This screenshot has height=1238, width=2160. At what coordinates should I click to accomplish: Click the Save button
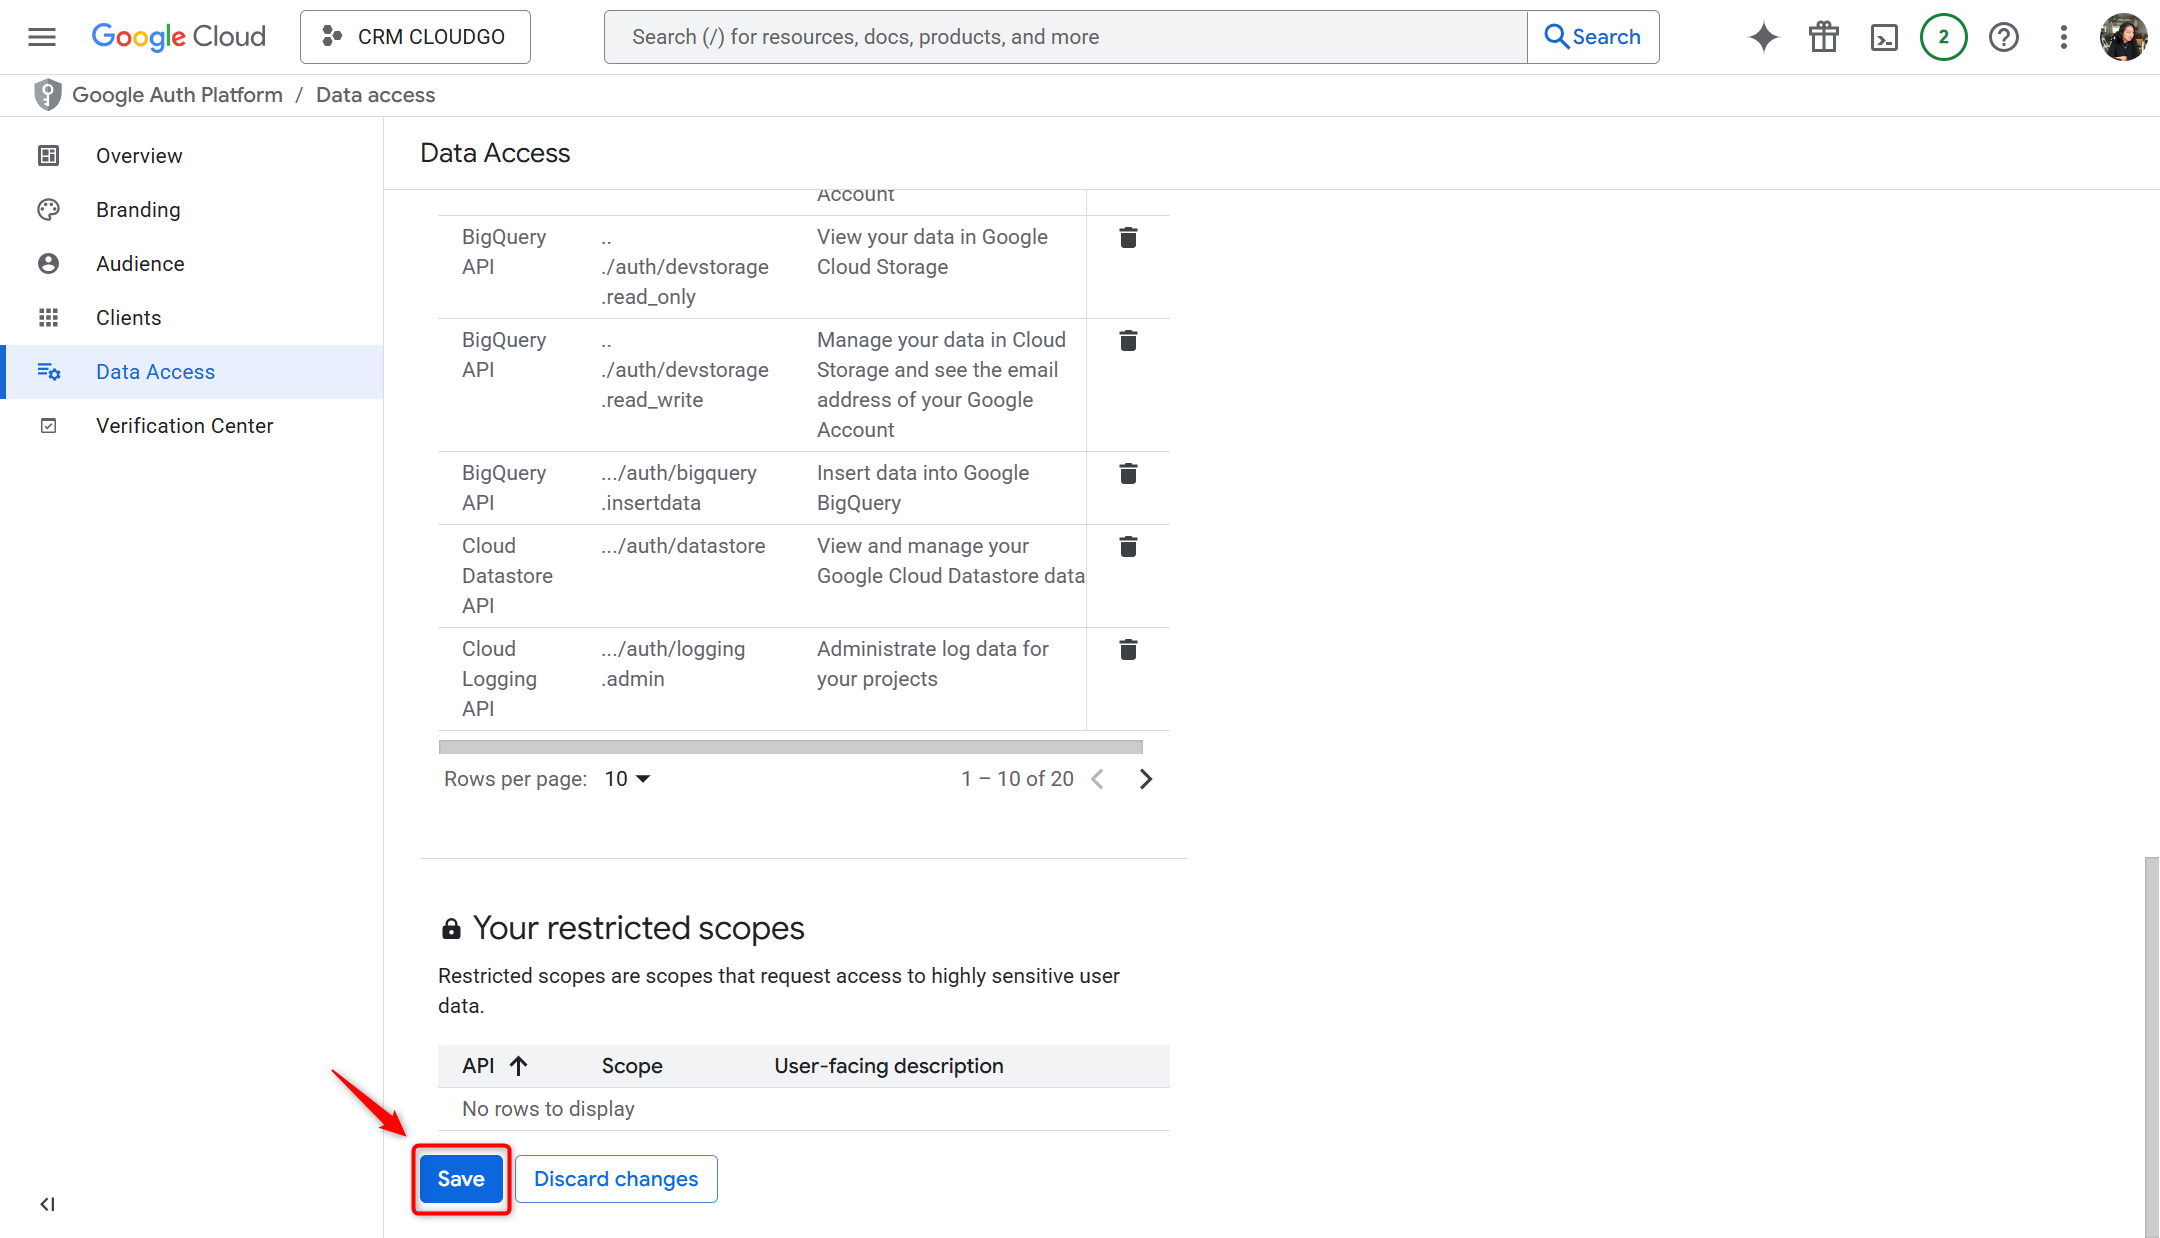(x=461, y=1178)
